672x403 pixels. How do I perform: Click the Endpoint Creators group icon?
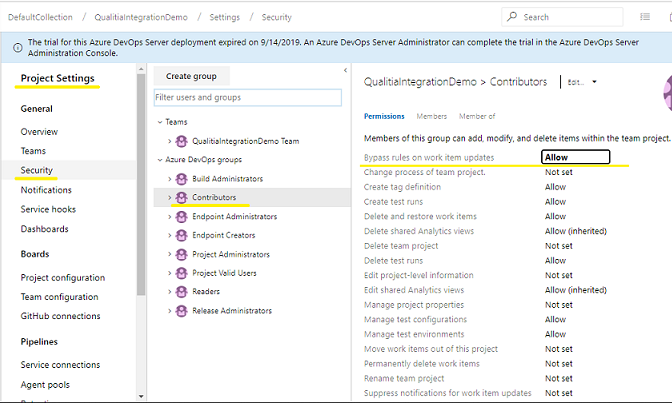(x=182, y=235)
